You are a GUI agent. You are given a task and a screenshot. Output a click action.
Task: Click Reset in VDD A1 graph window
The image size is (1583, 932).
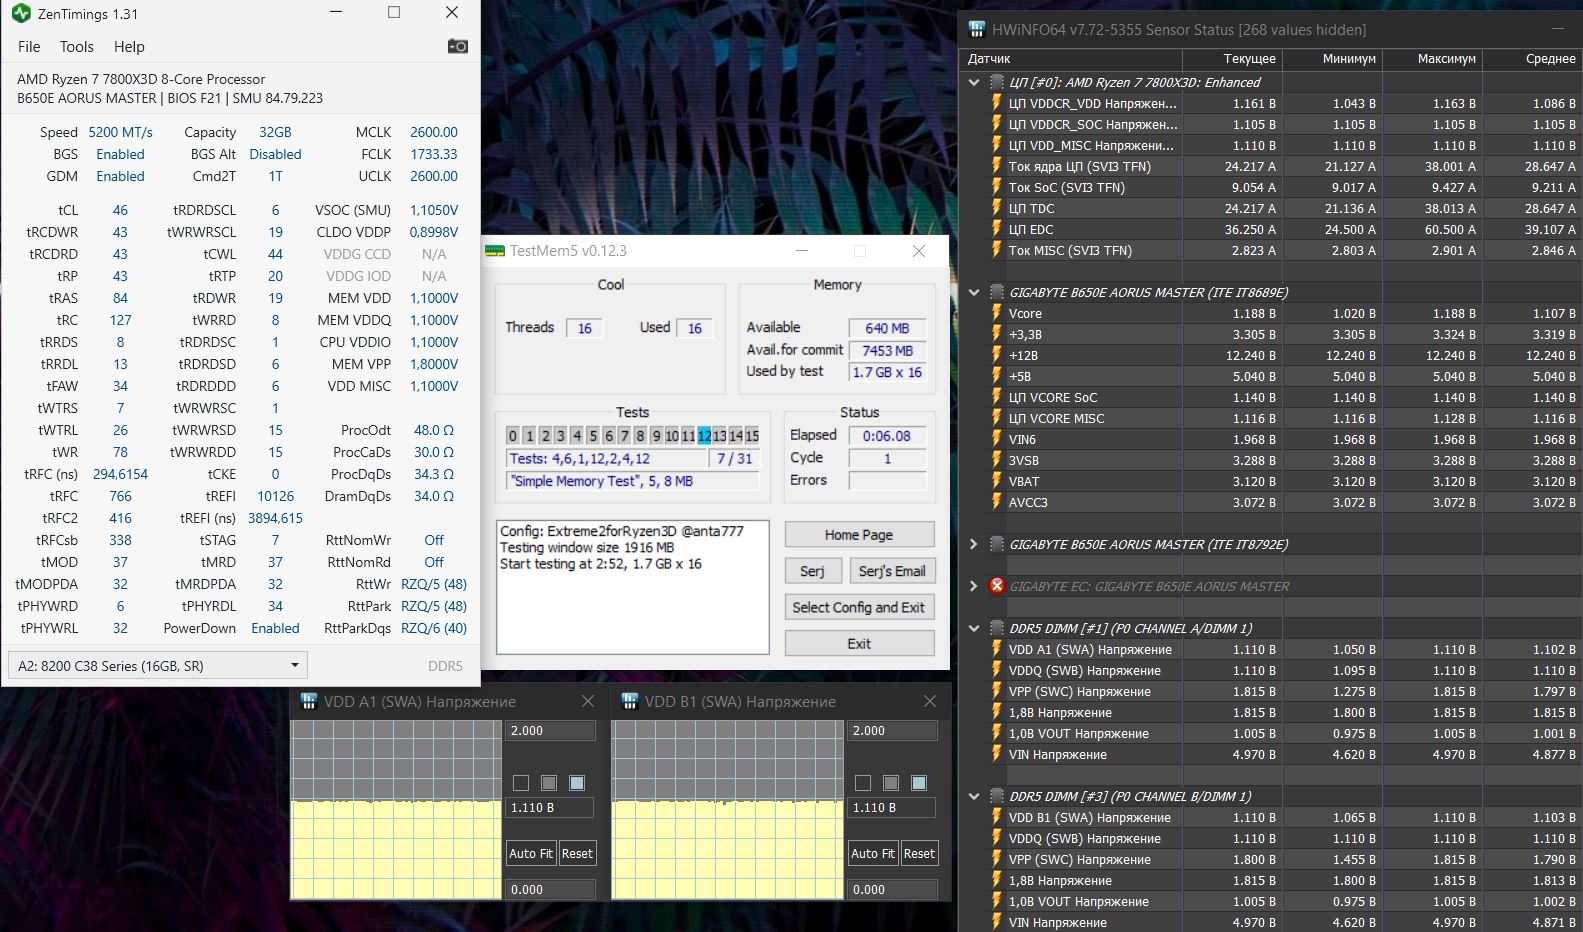click(x=577, y=853)
